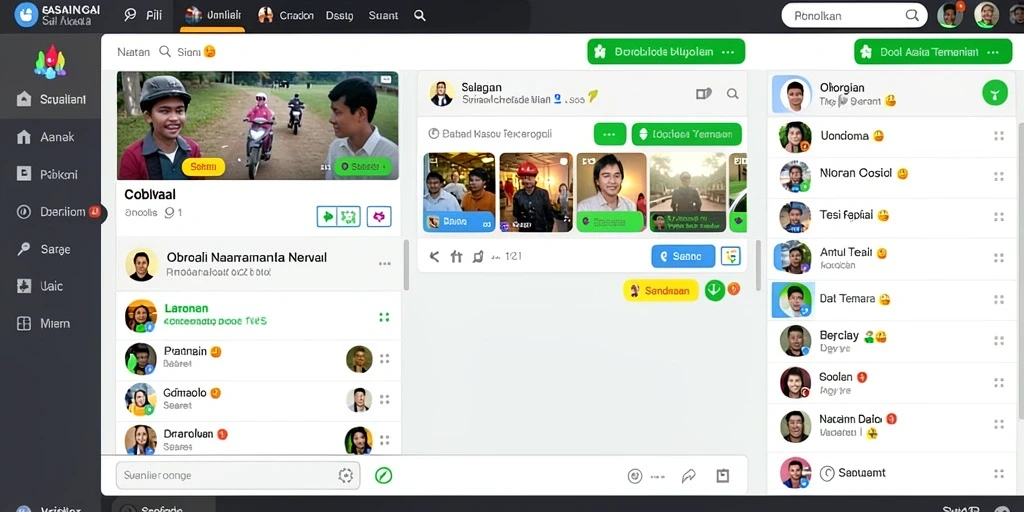Open the second profile avatar in top right
This screenshot has height=512, width=1024.
pos(987,15)
